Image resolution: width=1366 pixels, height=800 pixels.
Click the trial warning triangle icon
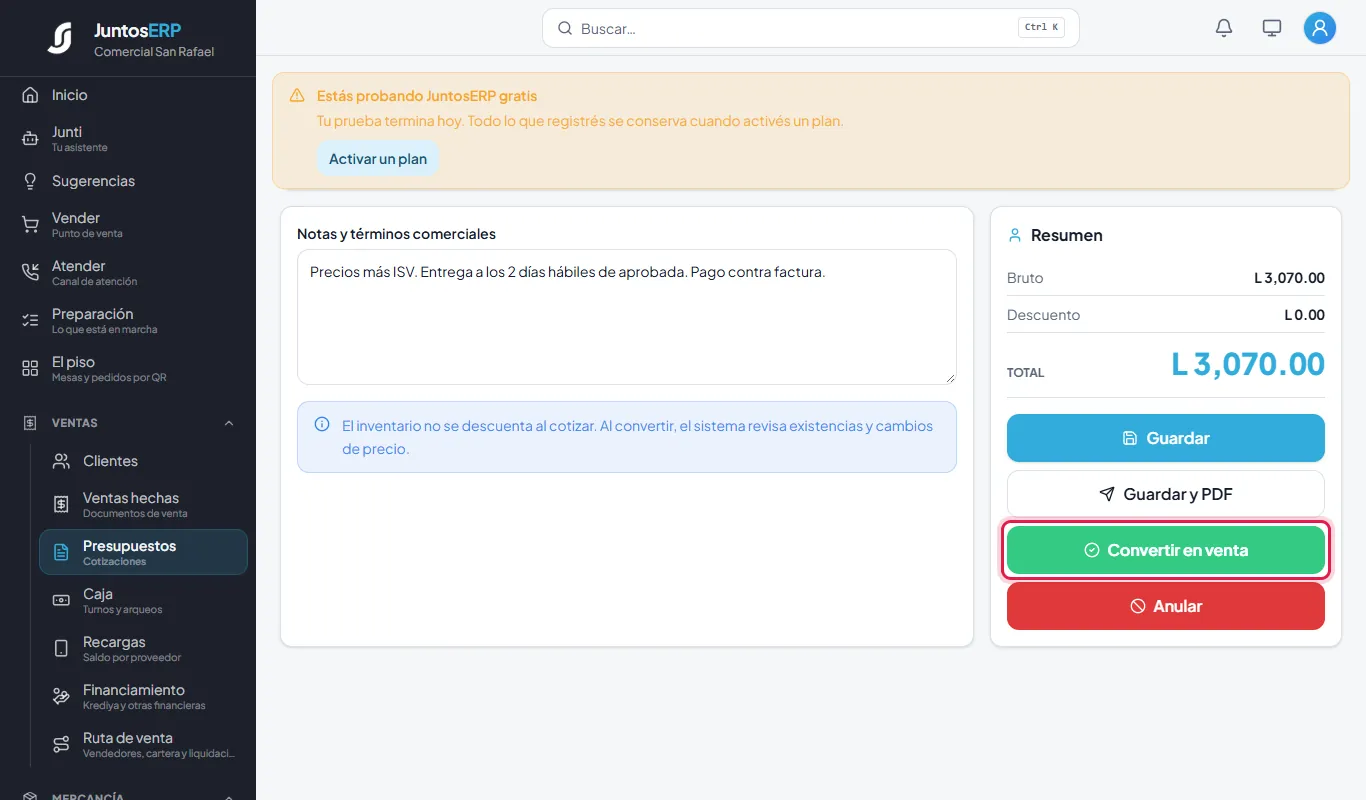pyautogui.click(x=297, y=96)
